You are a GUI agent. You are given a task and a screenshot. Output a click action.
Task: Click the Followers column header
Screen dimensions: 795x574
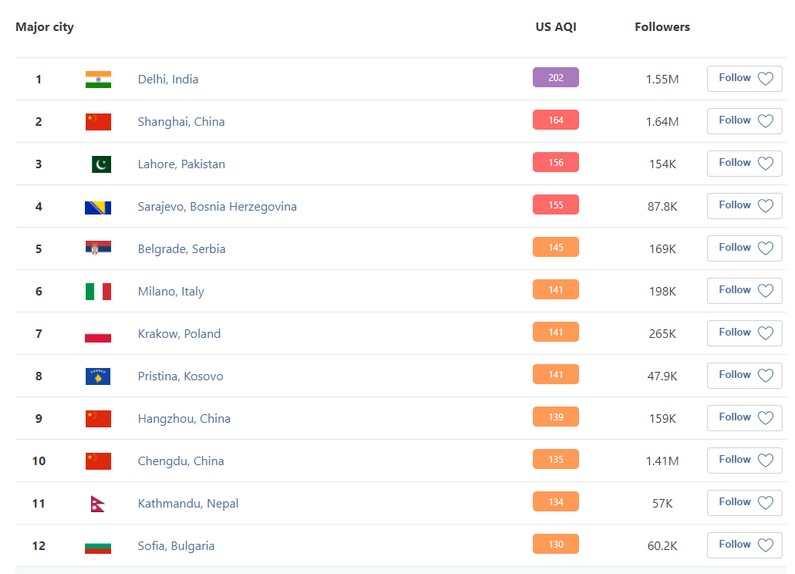[x=662, y=27]
